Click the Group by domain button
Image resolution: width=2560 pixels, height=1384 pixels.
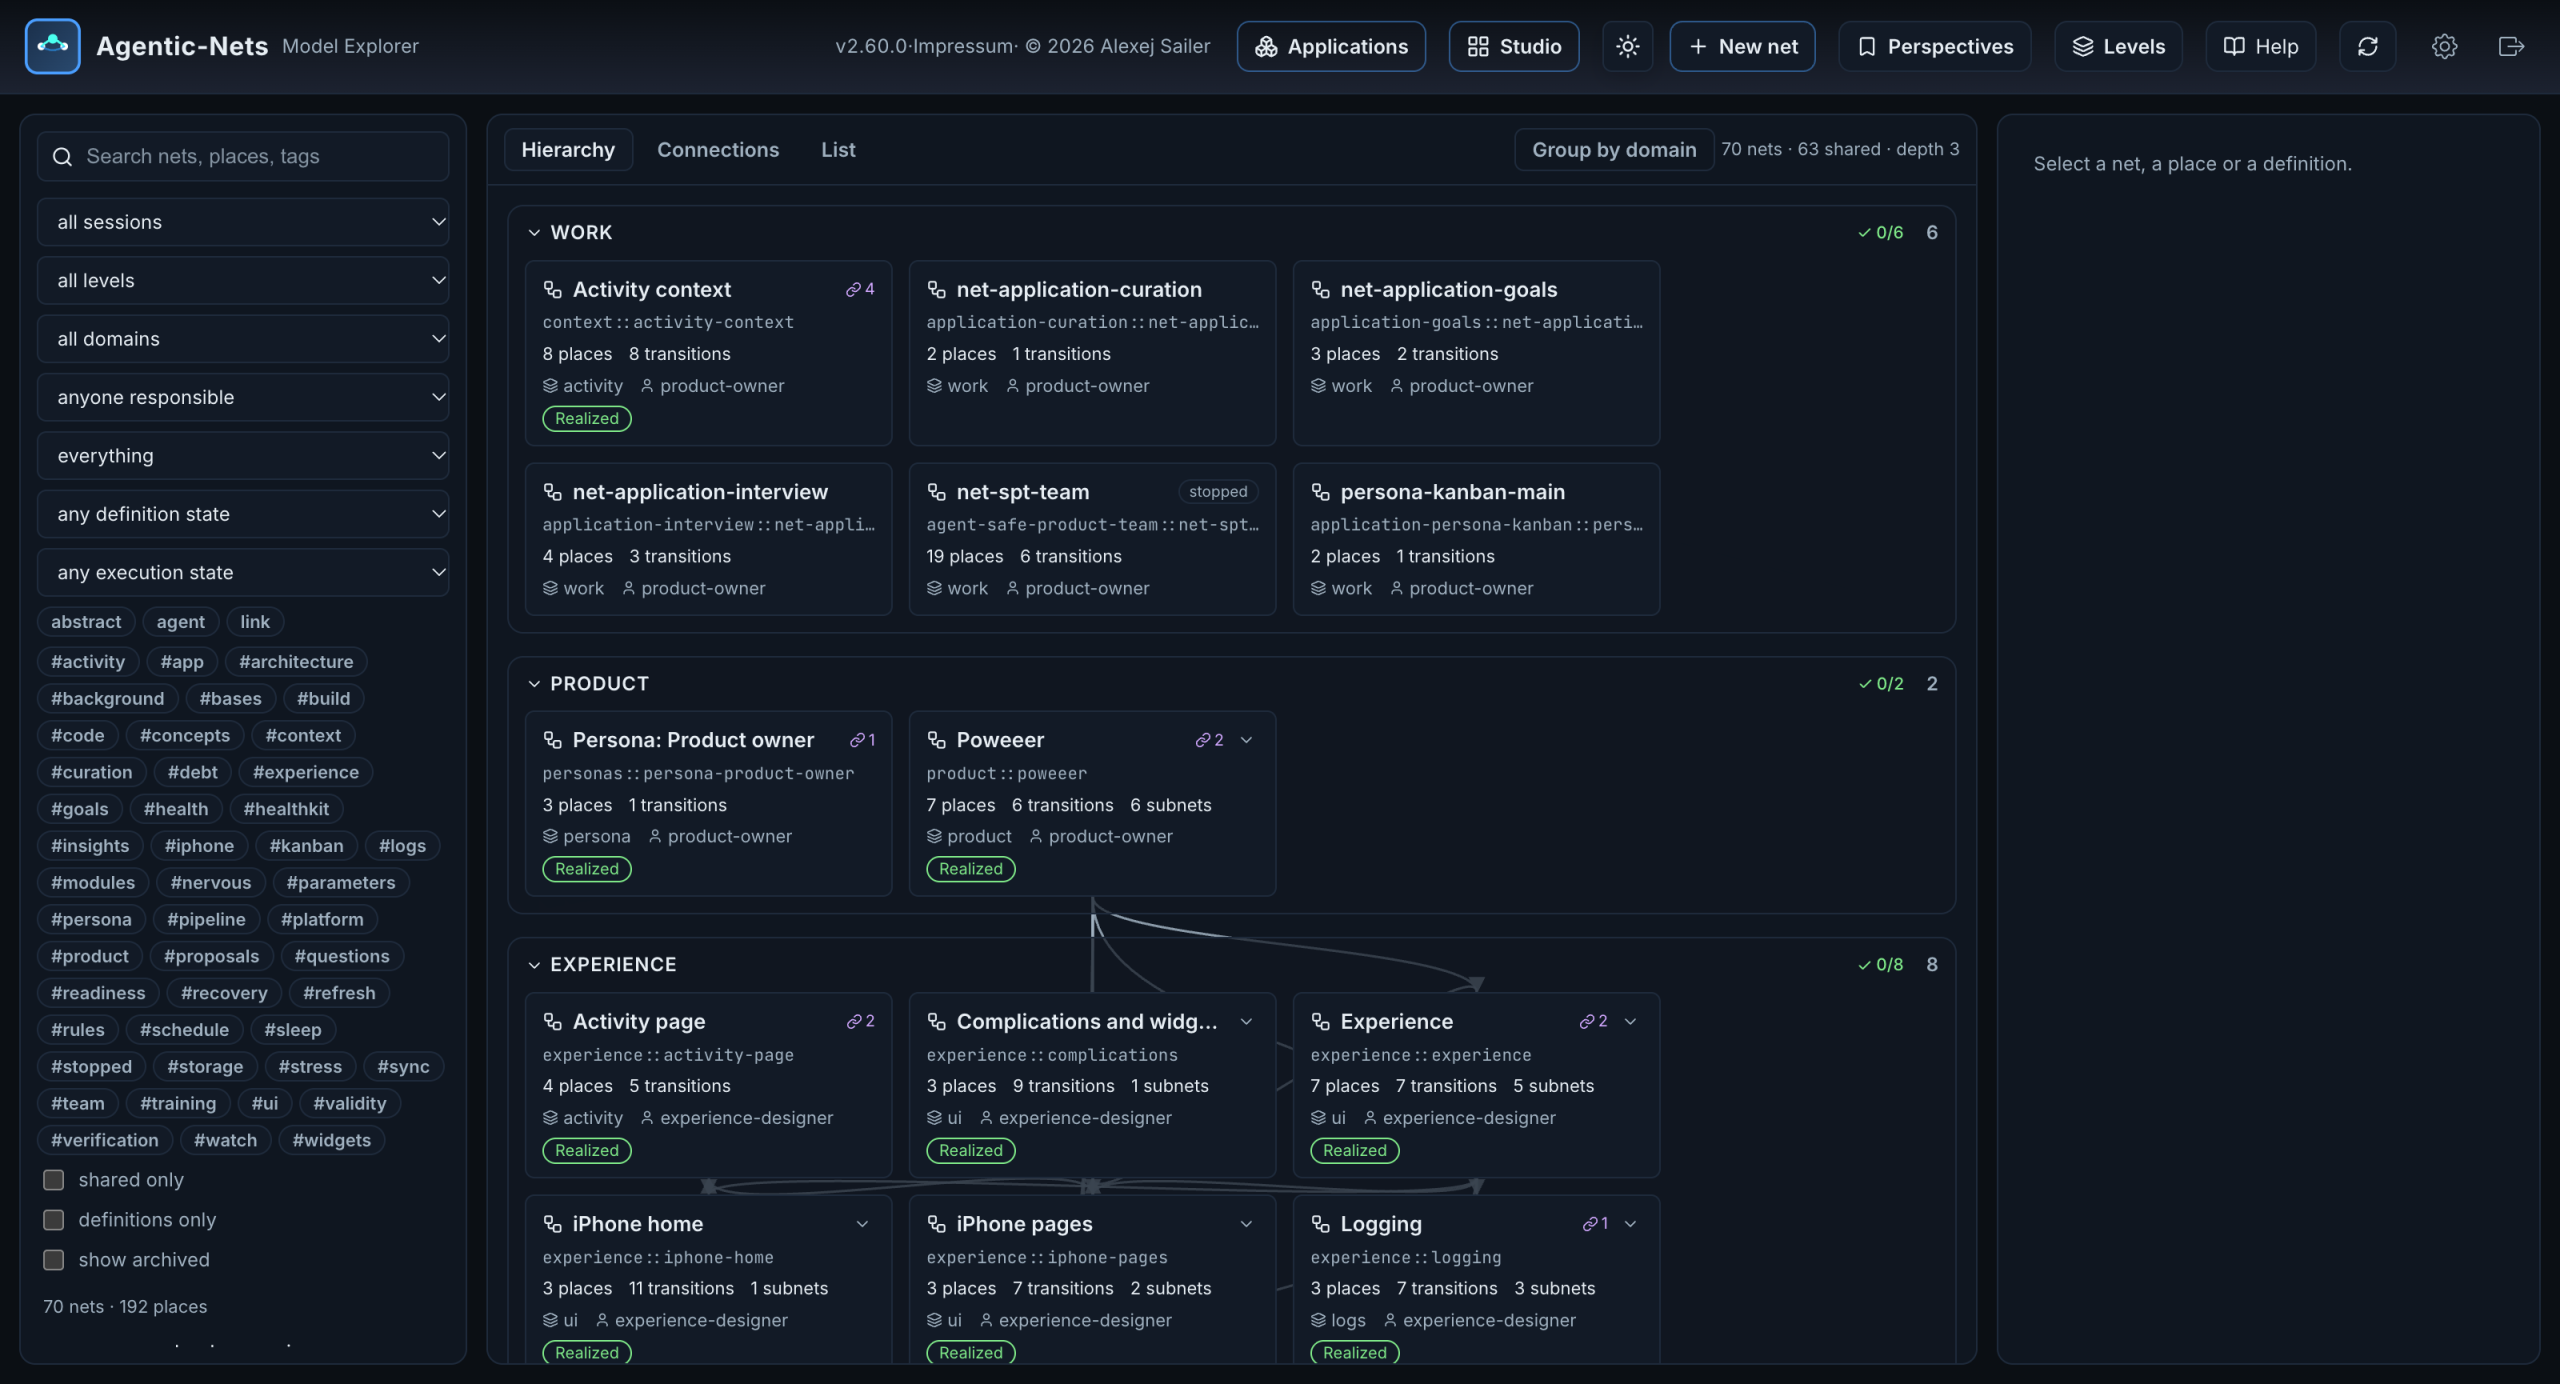point(1614,150)
